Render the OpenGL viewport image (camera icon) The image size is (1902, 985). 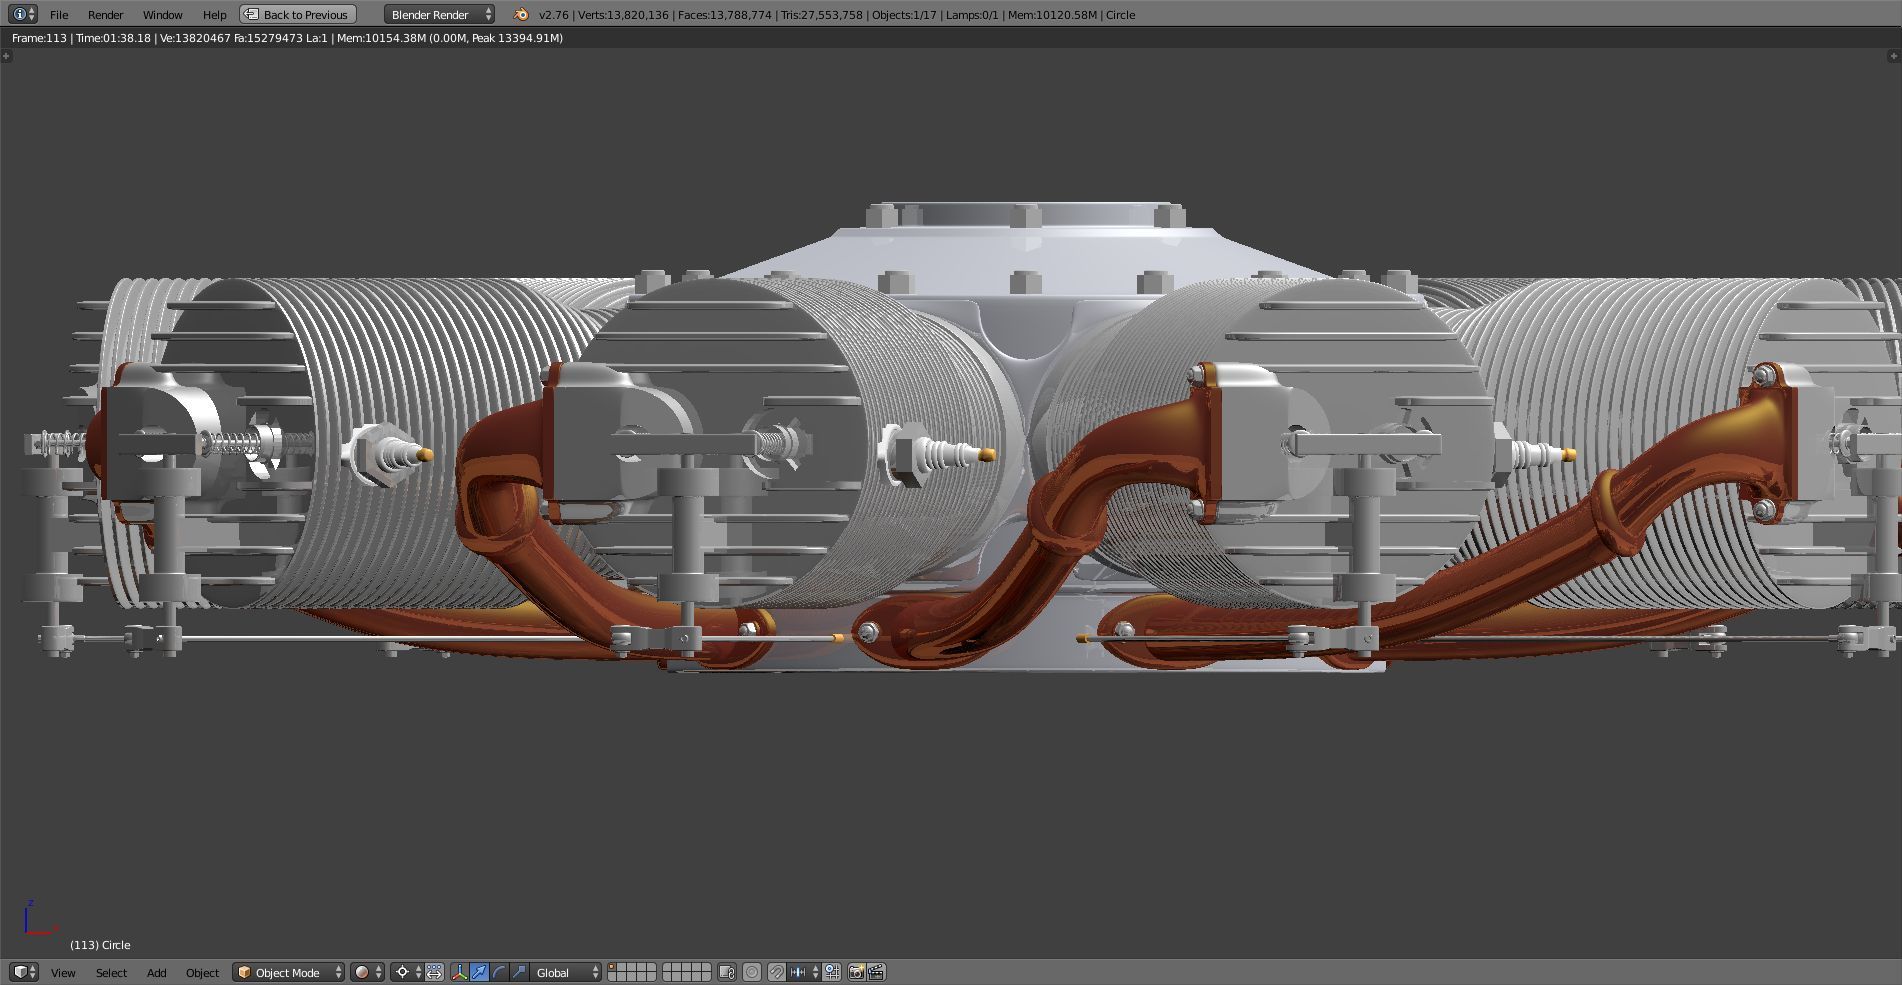(856, 972)
